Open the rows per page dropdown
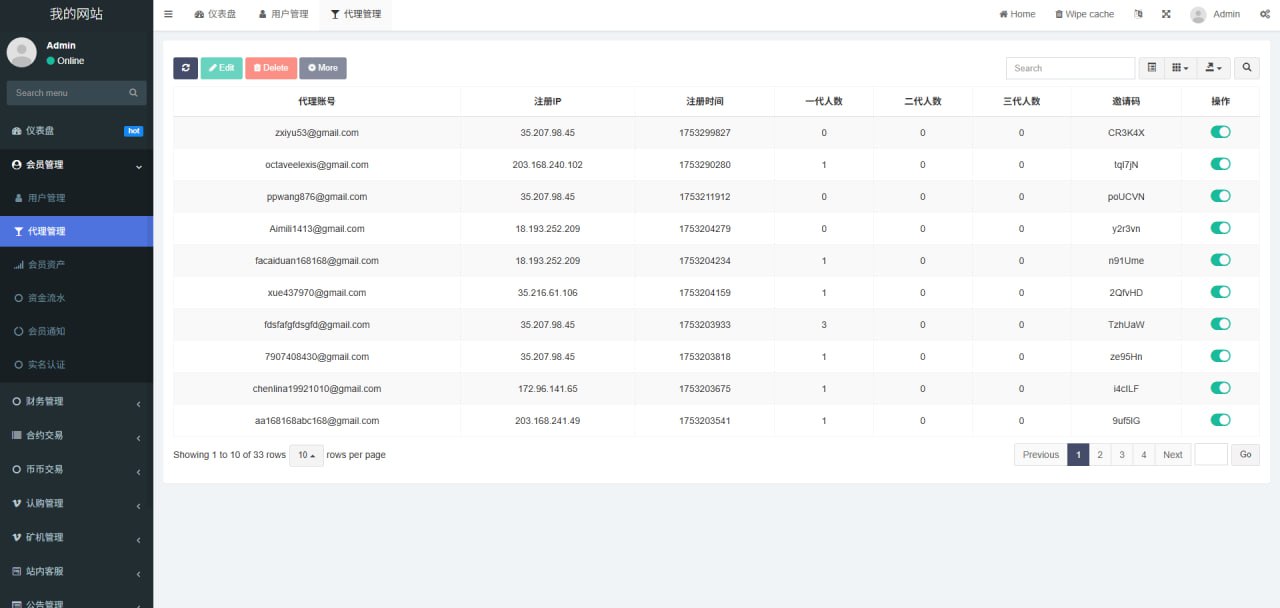 304,455
